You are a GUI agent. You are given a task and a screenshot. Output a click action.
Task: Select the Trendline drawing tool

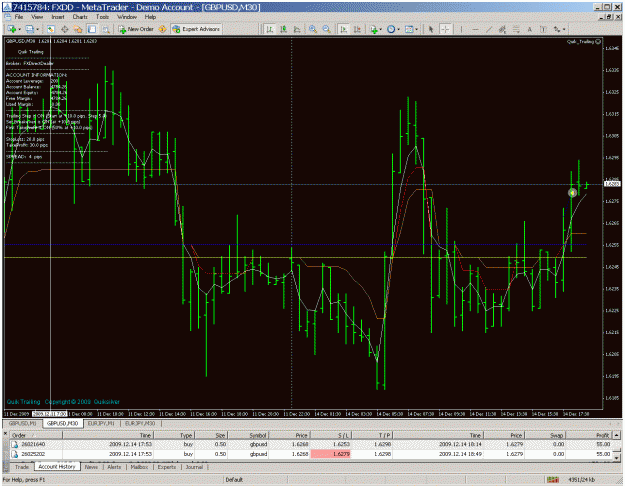click(489, 29)
